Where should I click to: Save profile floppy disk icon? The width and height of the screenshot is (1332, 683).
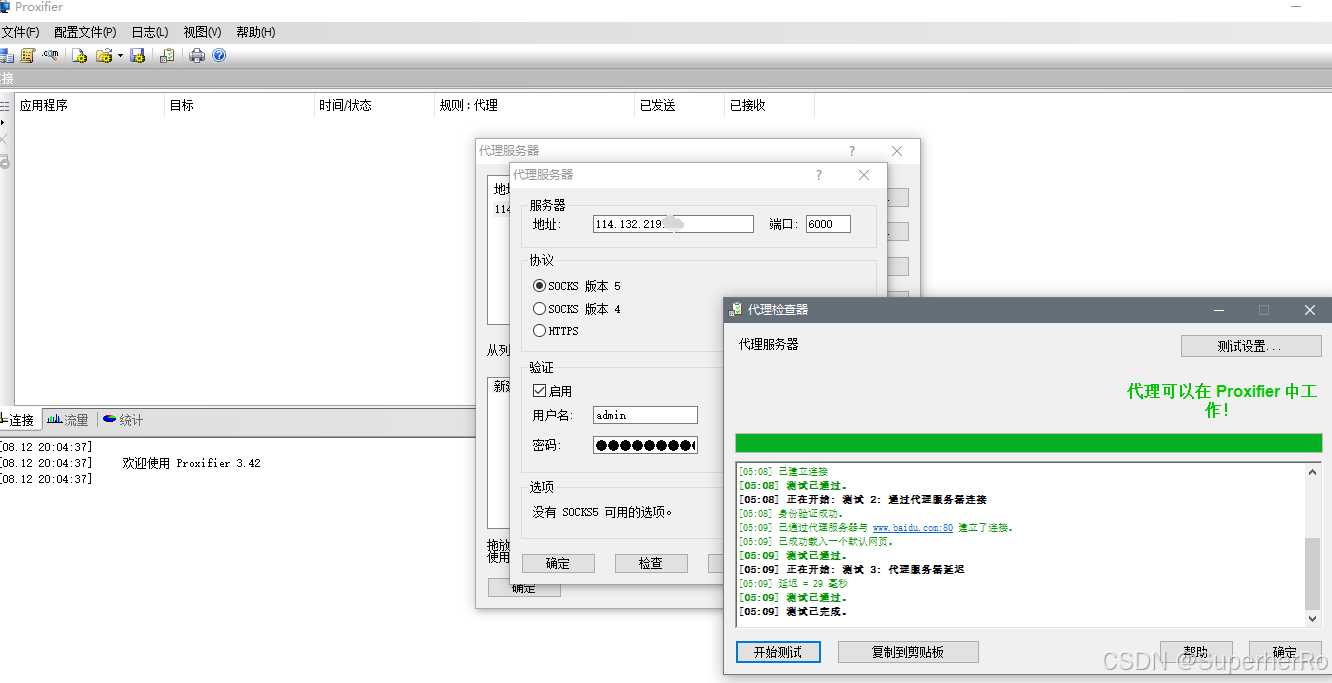pyautogui.click(x=138, y=56)
